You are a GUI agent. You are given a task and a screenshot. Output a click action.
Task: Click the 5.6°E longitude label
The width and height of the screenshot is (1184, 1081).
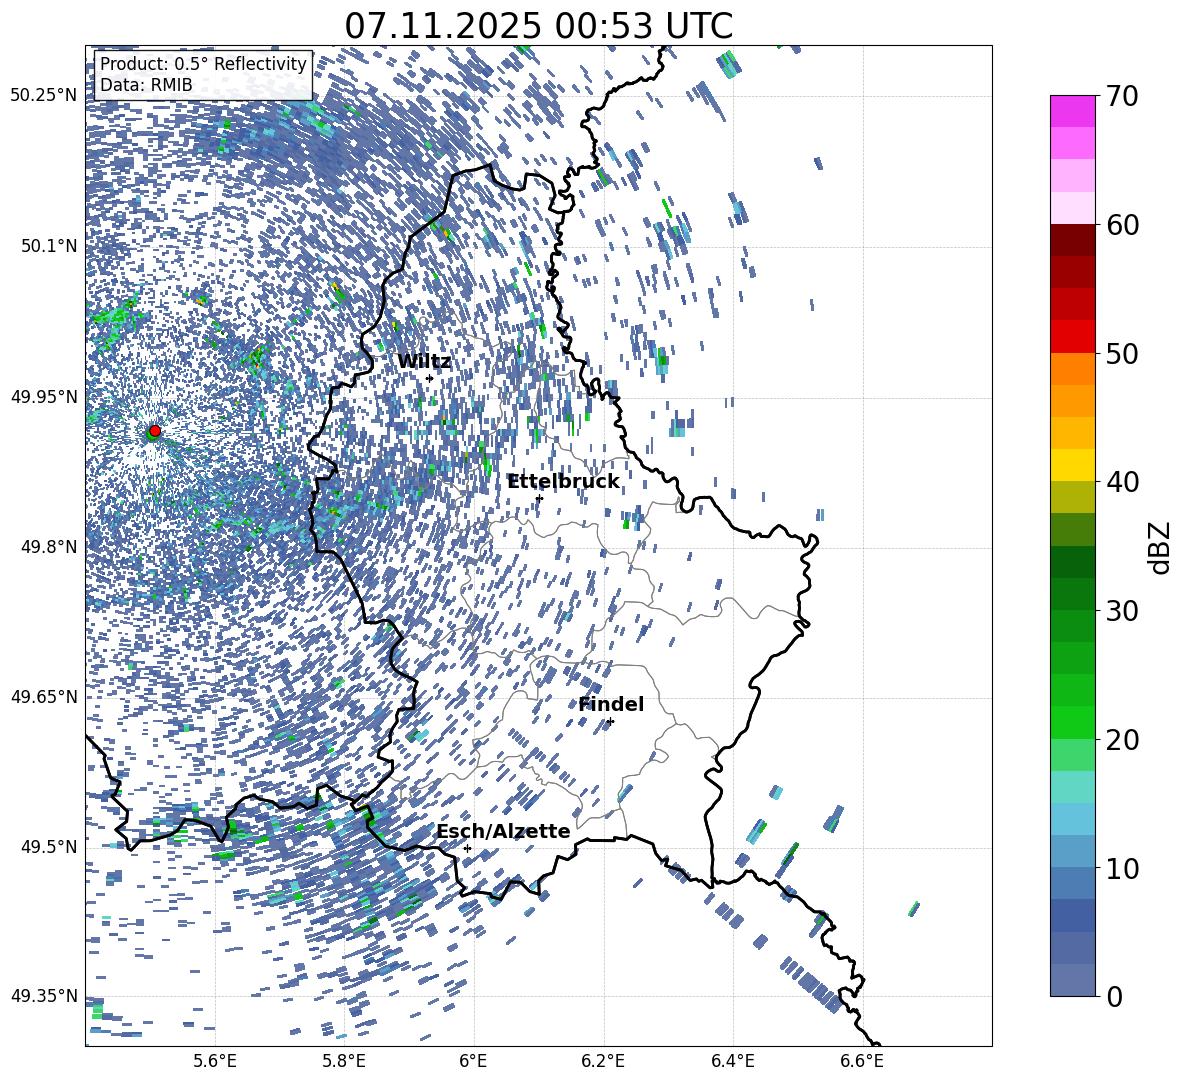point(215,1061)
